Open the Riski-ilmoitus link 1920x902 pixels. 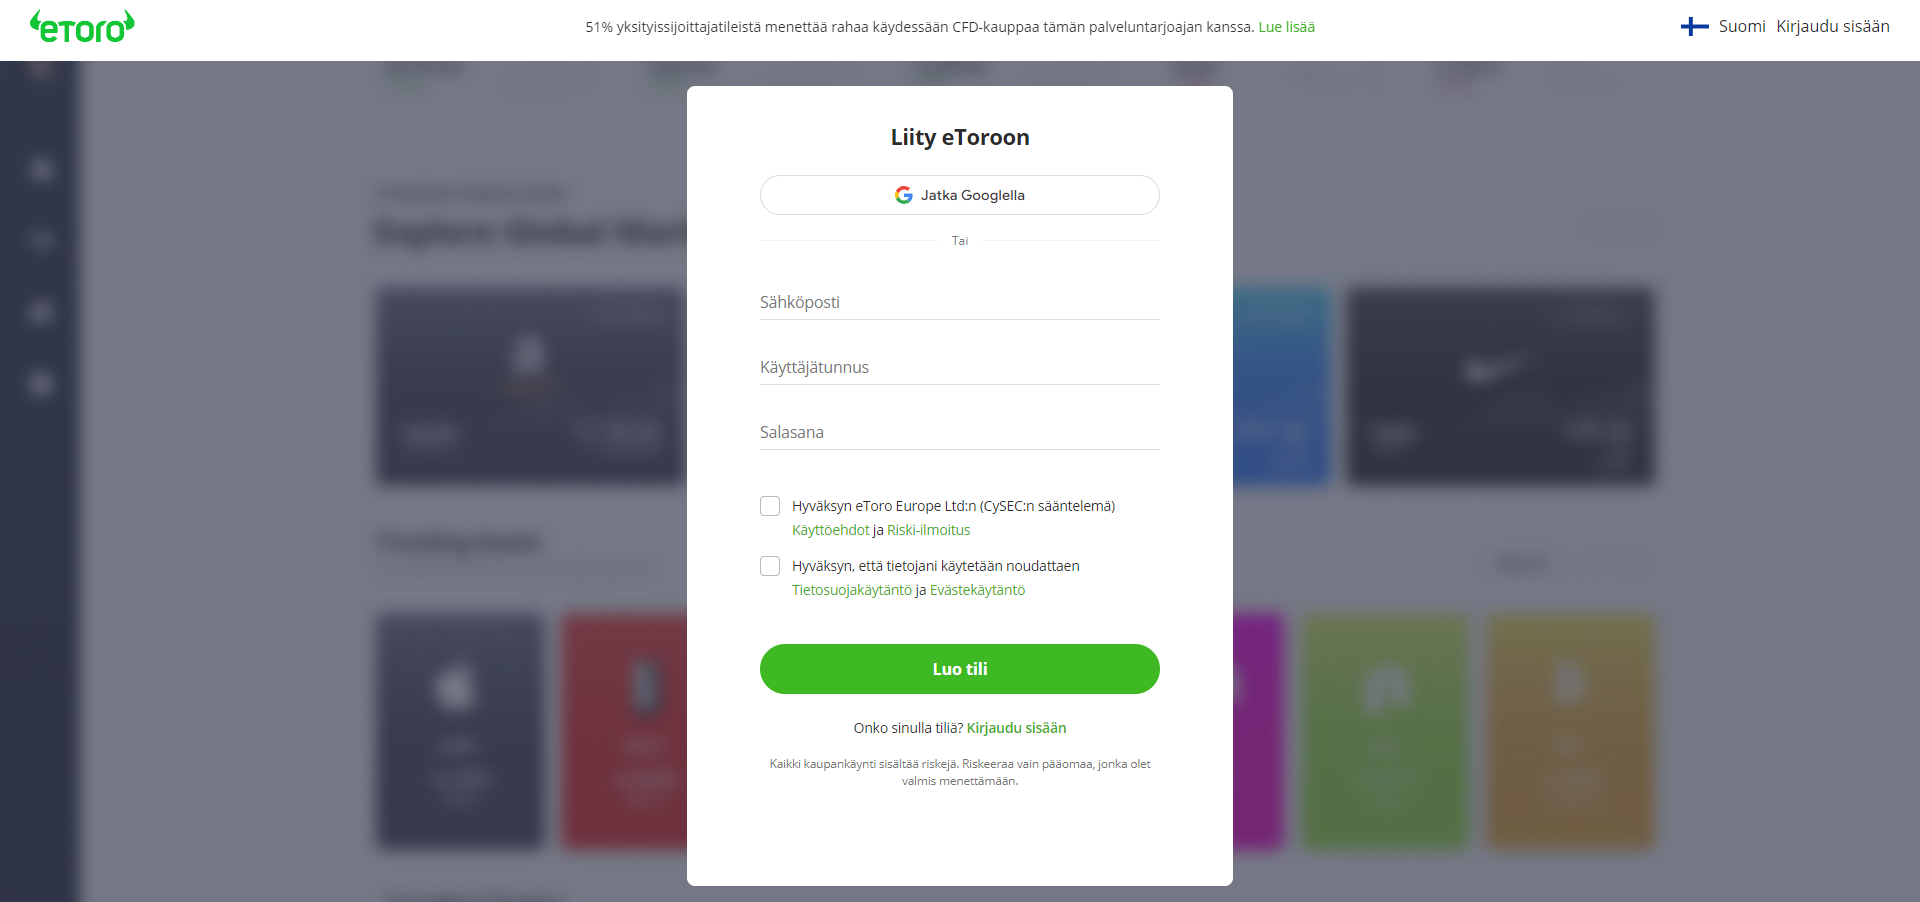click(x=928, y=530)
